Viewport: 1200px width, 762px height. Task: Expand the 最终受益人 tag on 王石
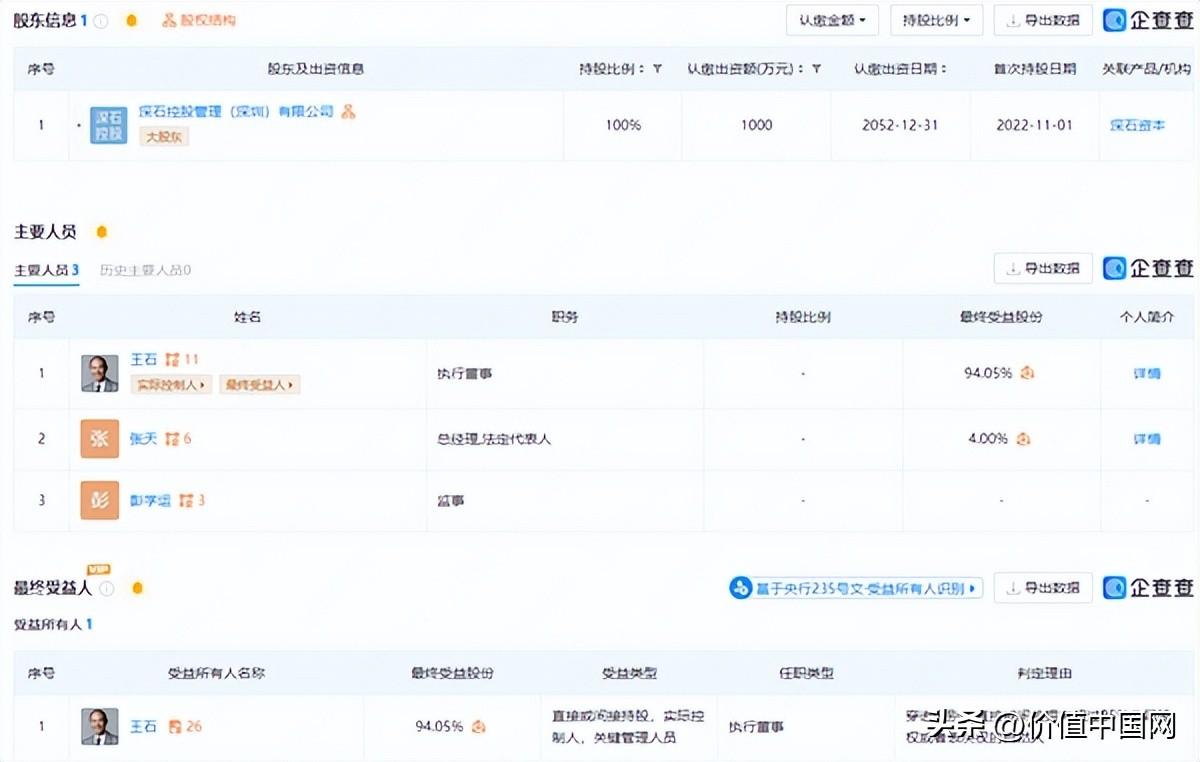(x=260, y=384)
